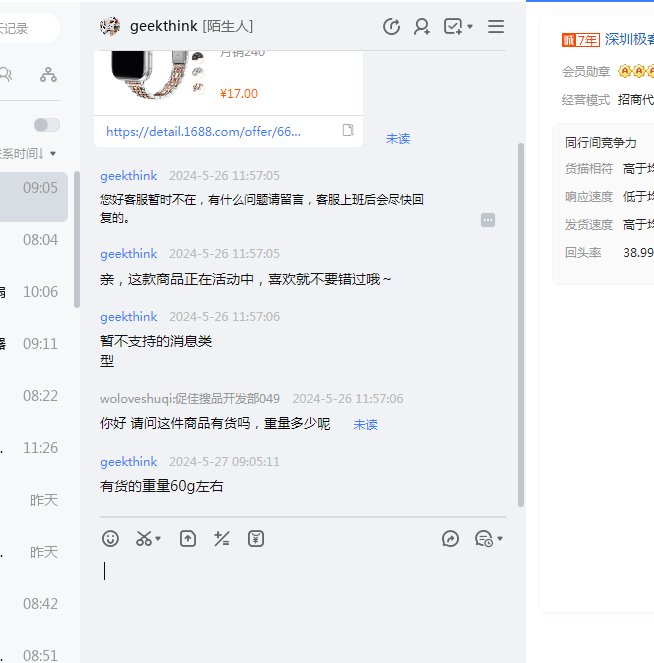
Task: Click the geekthink sender name at 09:05:11
Action: click(129, 462)
